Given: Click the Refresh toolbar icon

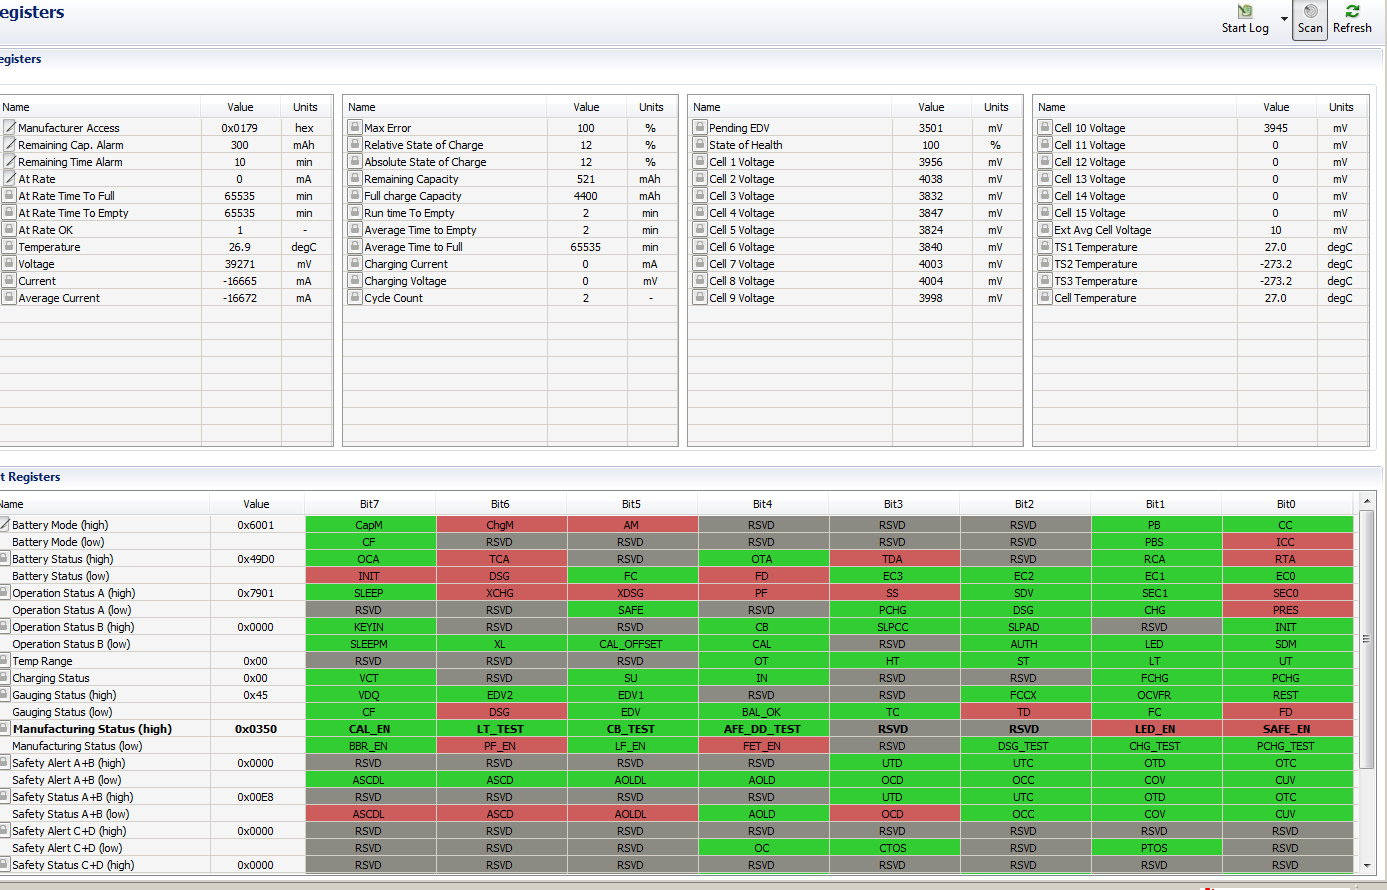Looking at the screenshot, I should (1352, 12).
